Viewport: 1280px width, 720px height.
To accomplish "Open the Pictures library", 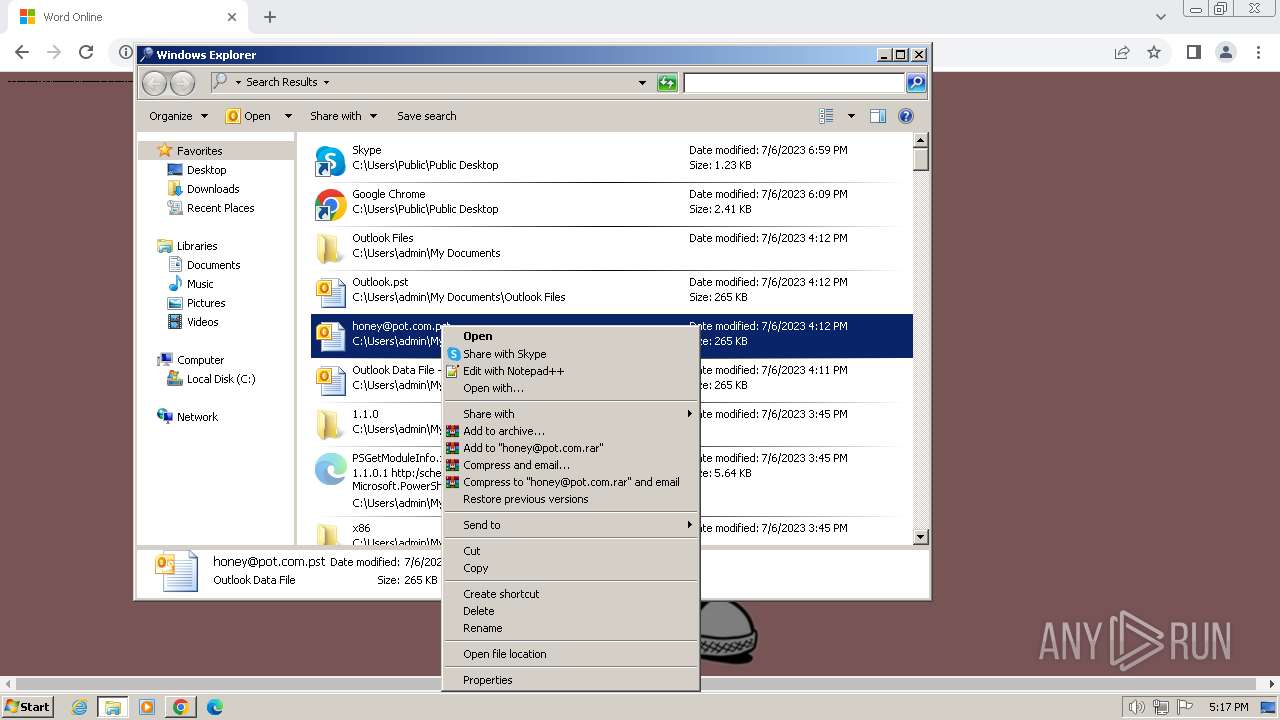I will (x=206, y=303).
